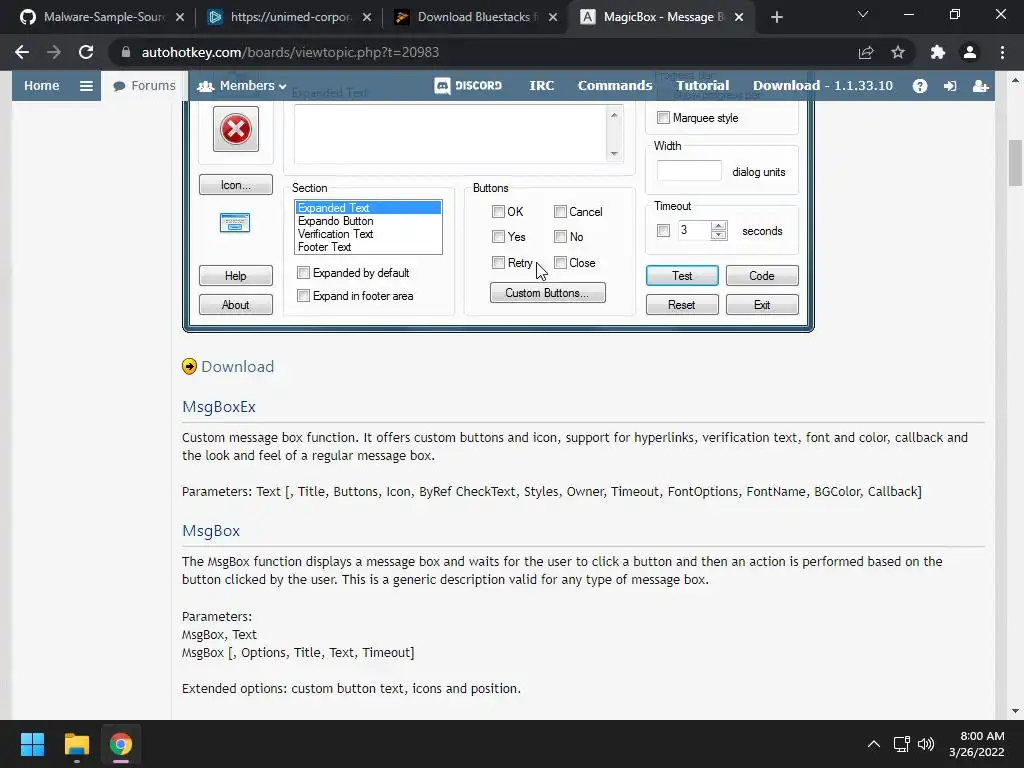Click the Expanded Text input area

(451, 134)
